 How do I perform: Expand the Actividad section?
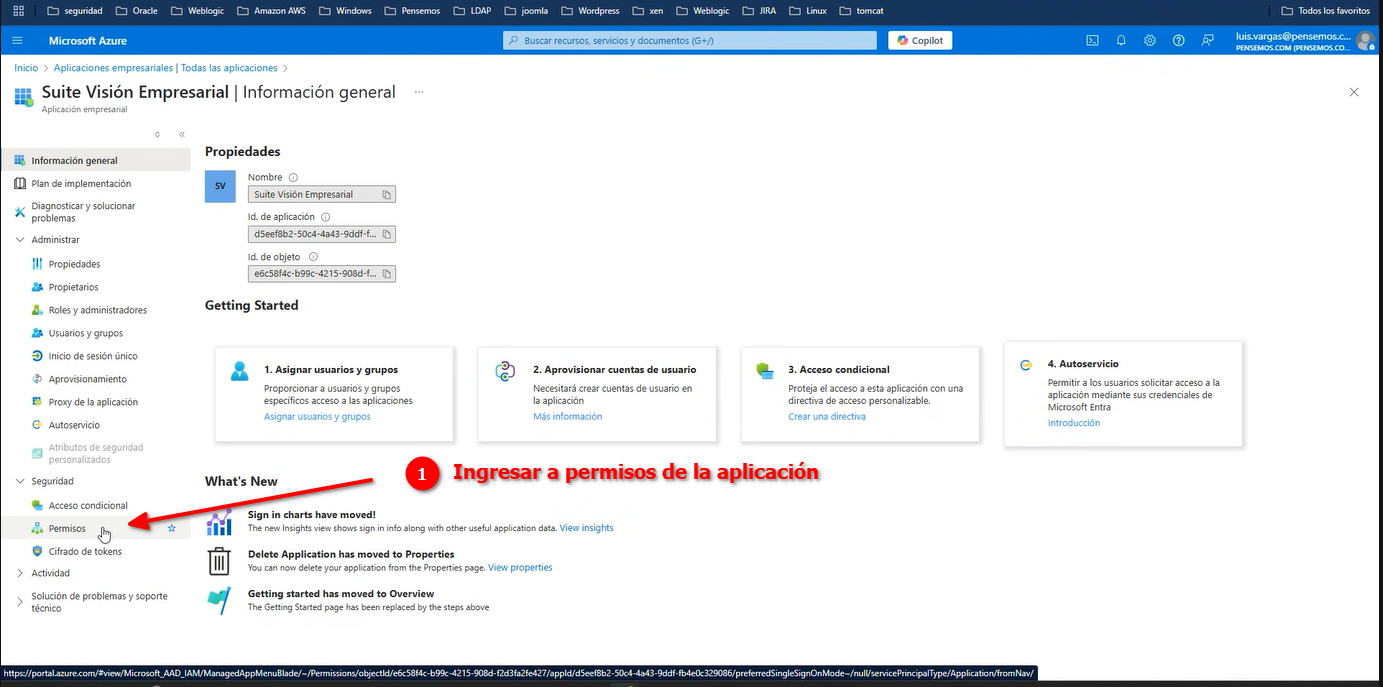21,573
